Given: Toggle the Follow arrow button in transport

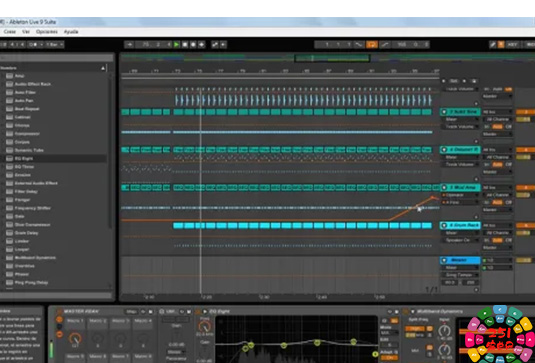Looking at the screenshot, I should click(x=129, y=44).
